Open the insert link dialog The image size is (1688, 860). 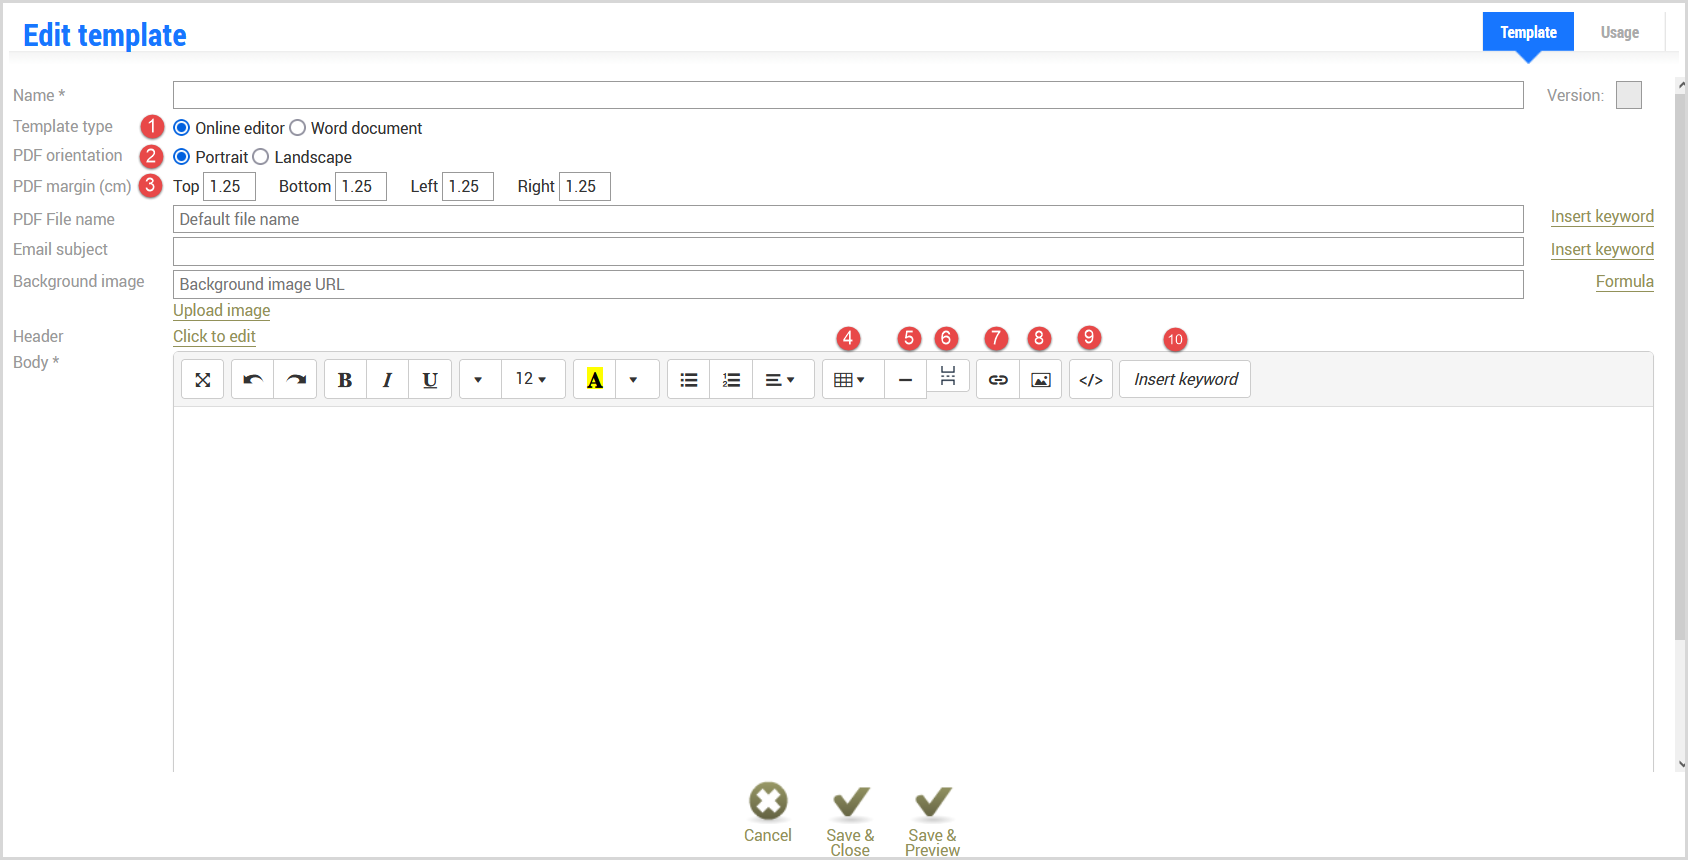pos(998,380)
